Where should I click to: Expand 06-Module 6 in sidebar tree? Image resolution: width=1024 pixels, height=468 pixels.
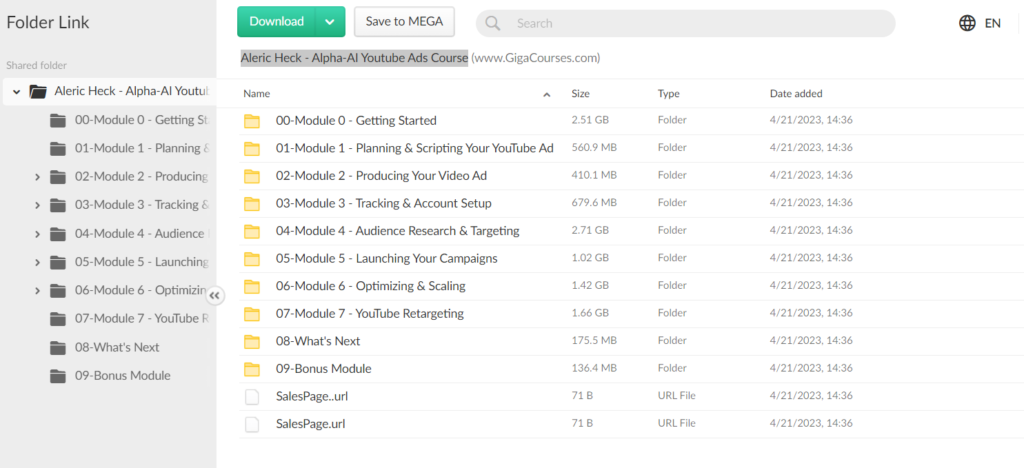37,291
